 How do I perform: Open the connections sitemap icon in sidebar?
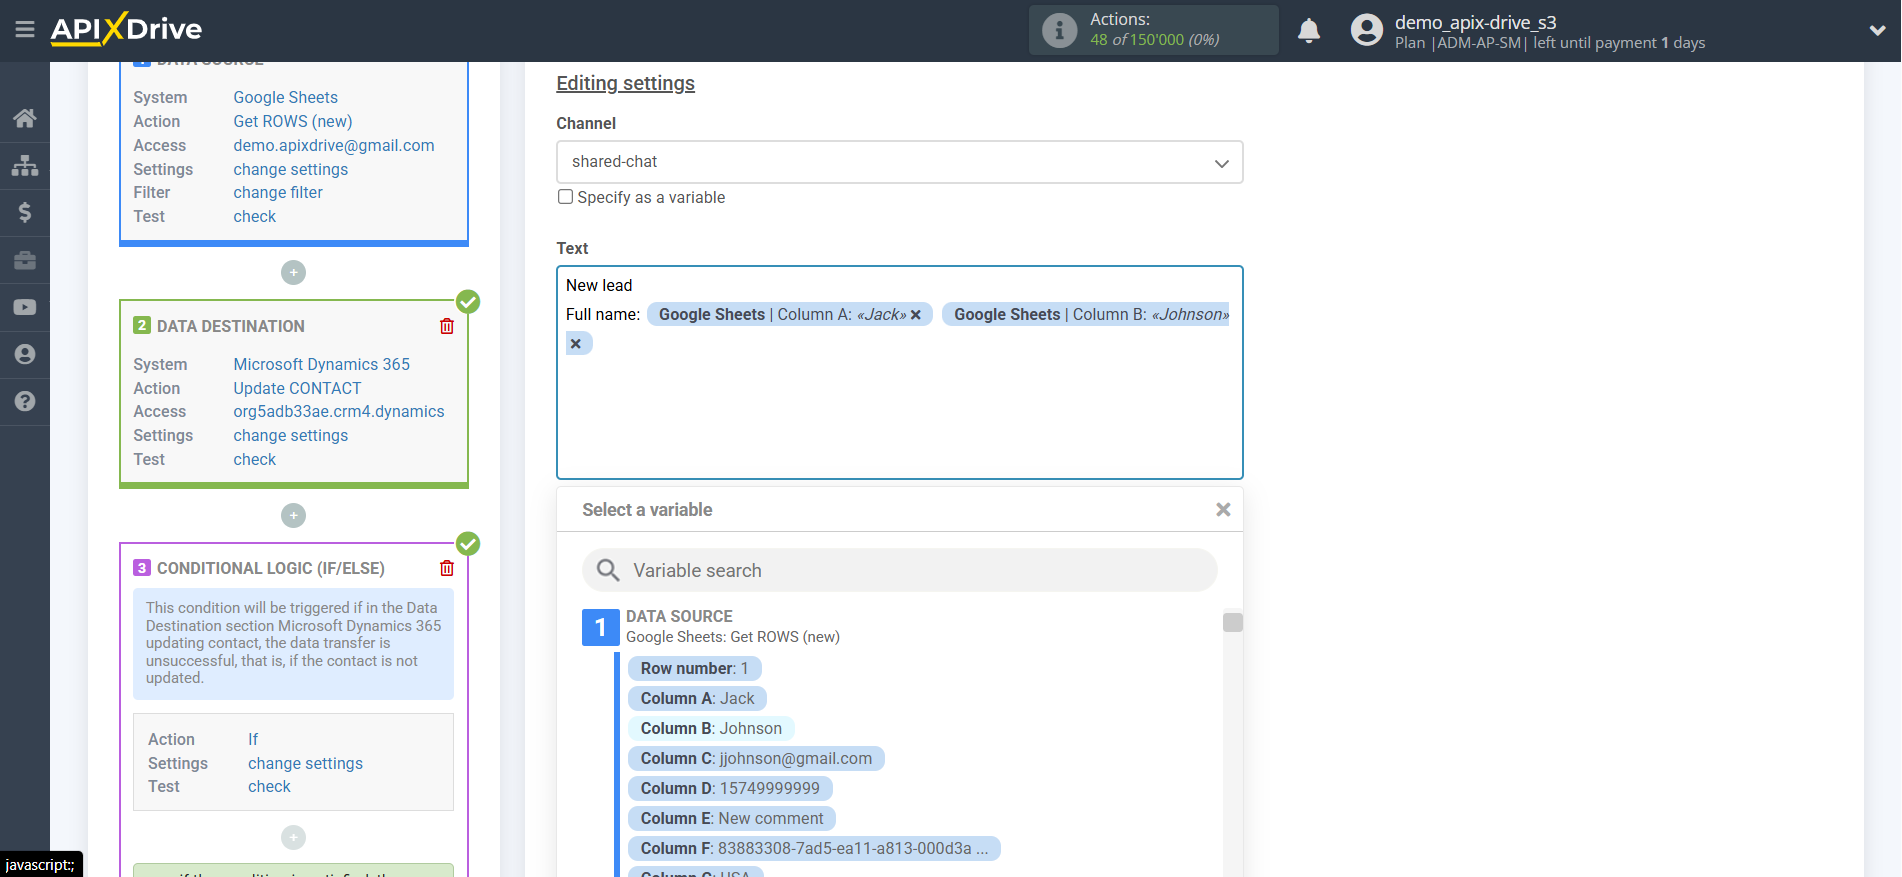pyautogui.click(x=25, y=165)
